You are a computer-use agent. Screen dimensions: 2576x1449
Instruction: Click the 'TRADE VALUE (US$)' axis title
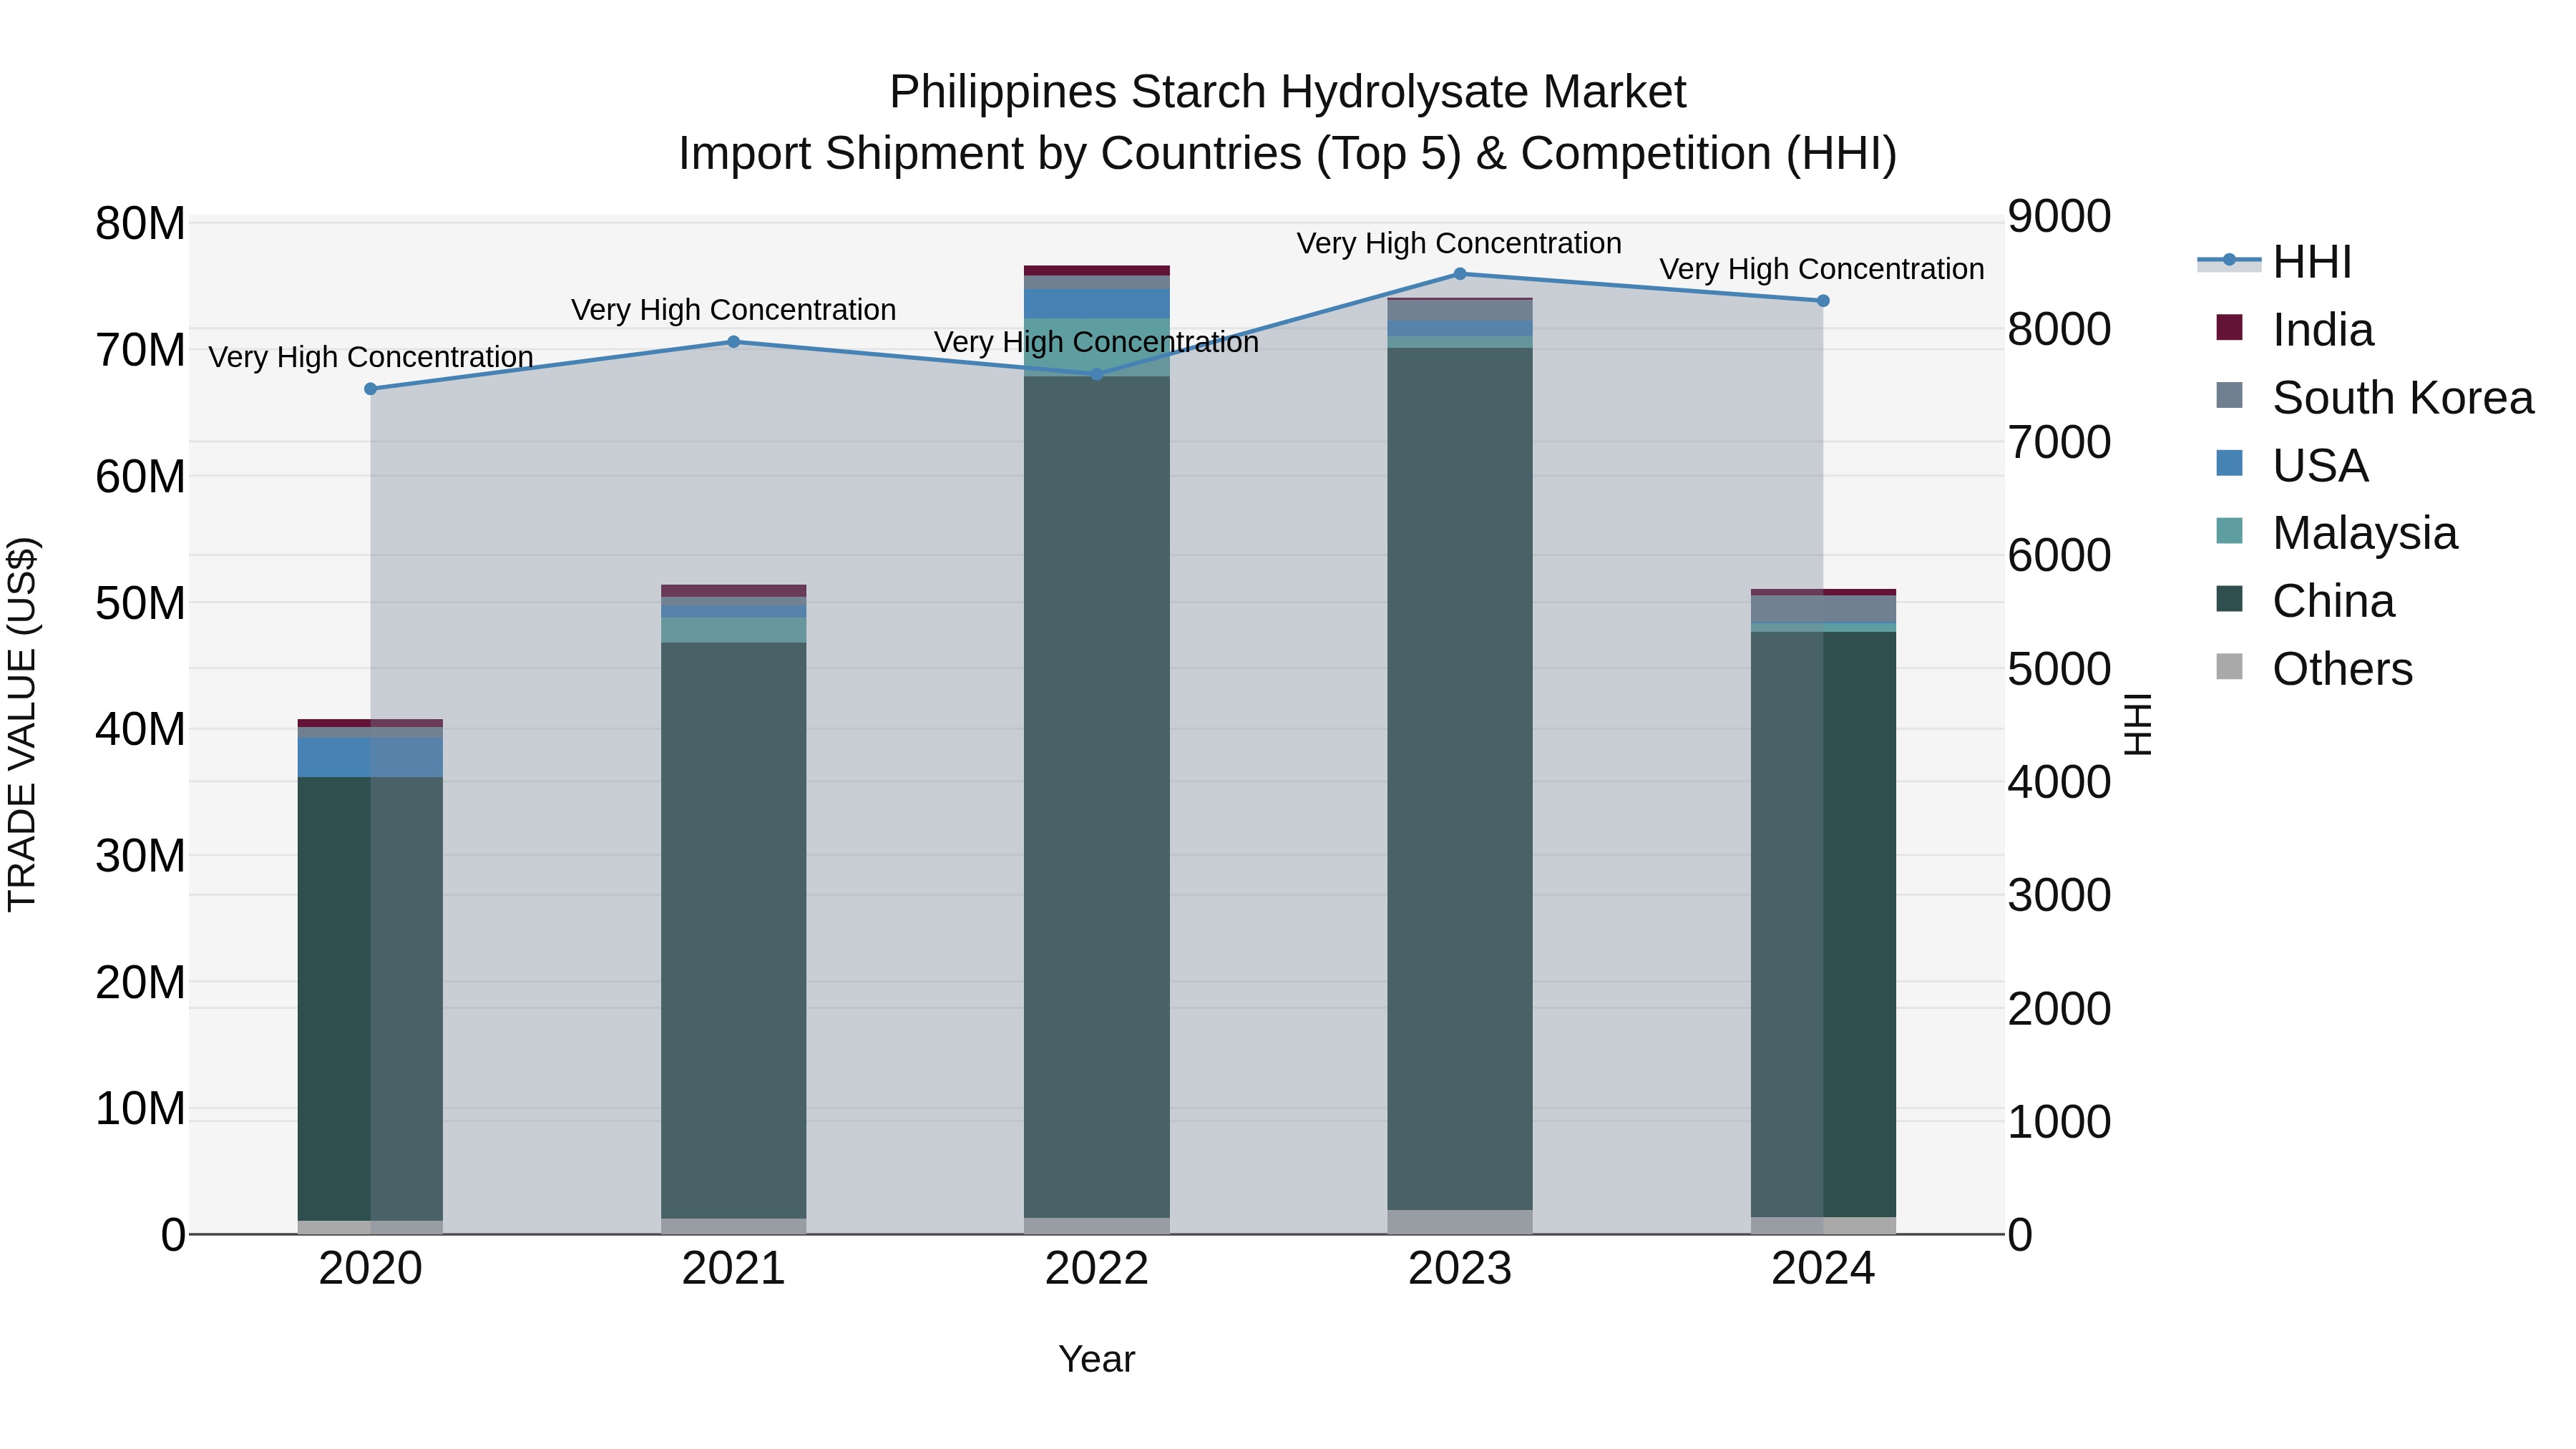coord(22,724)
